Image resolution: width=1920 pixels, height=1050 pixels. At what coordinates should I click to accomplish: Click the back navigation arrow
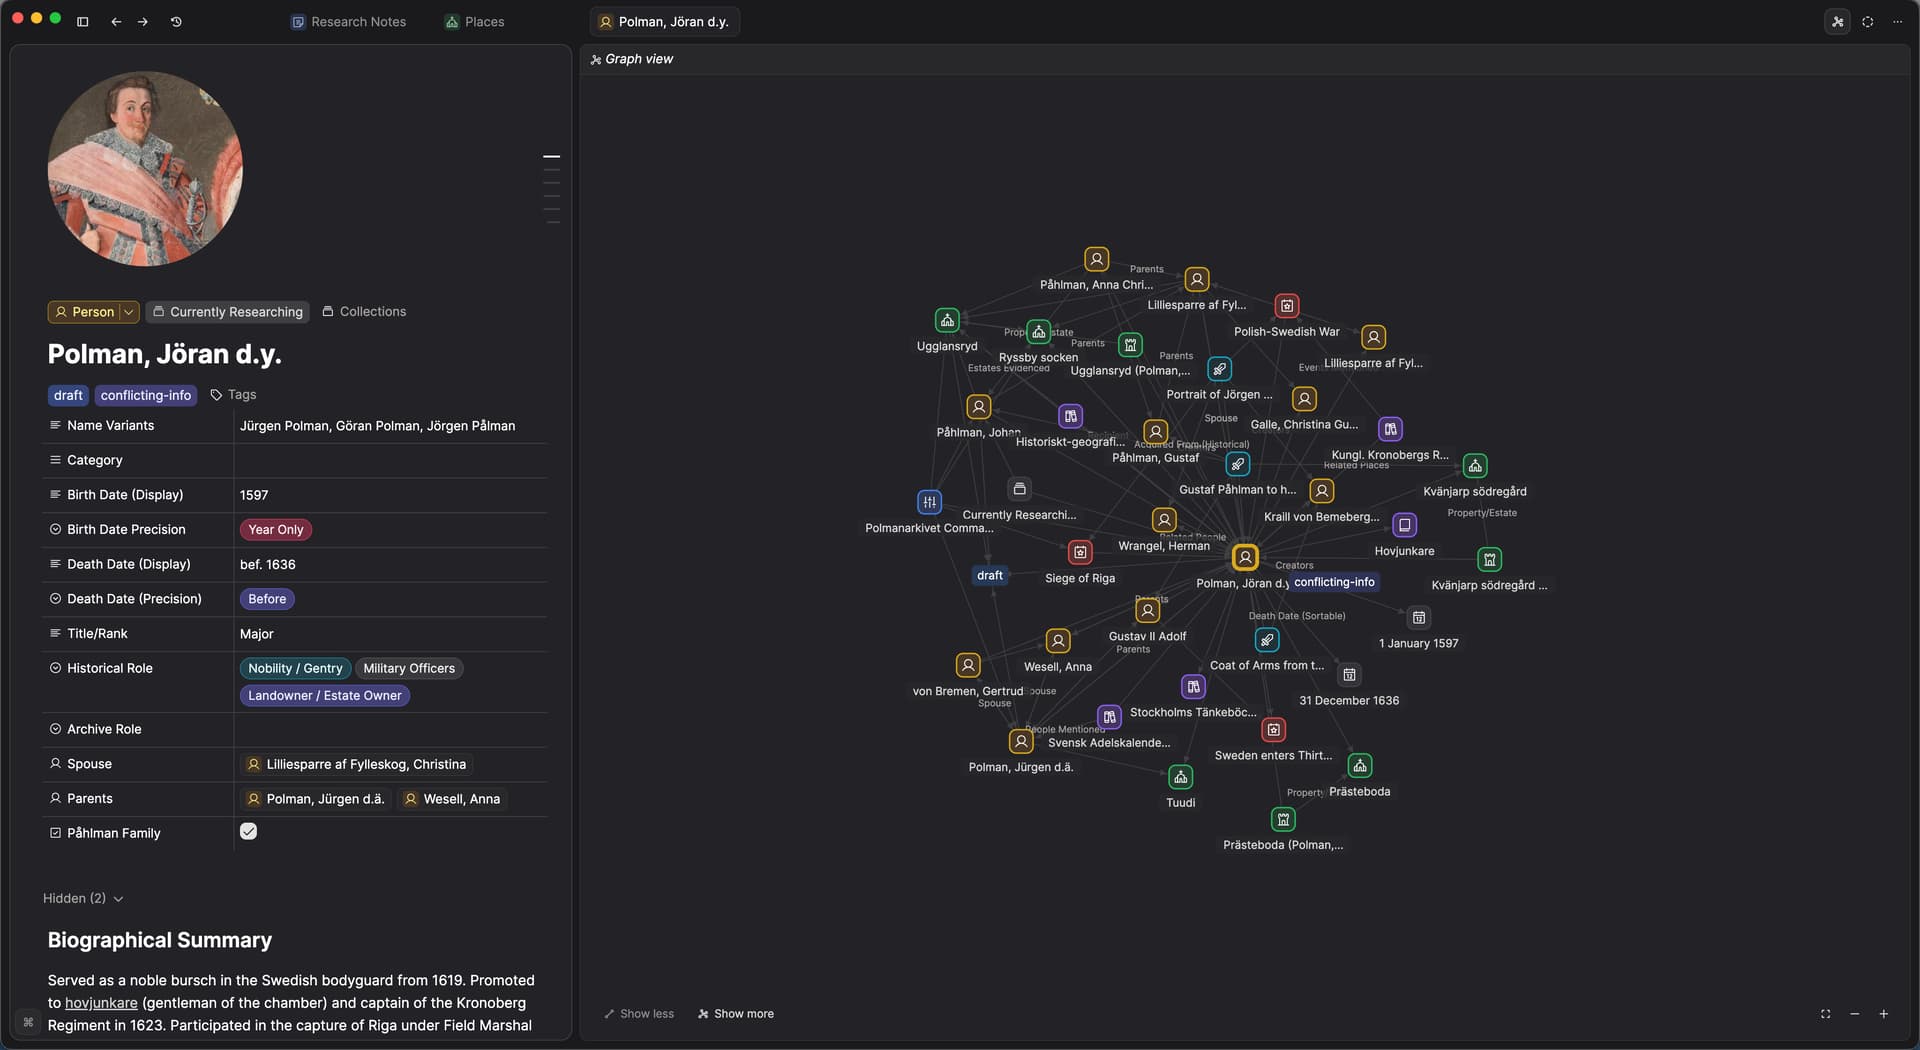(x=116, y=22)
